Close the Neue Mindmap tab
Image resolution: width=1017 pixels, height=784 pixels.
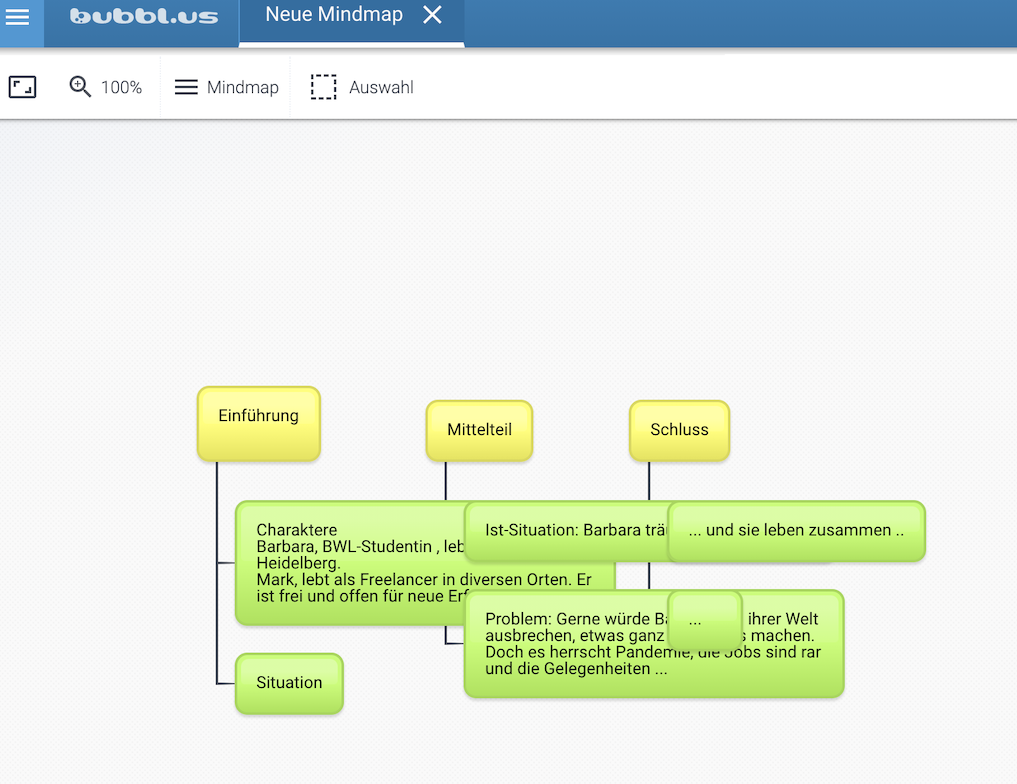click(433, 14)
